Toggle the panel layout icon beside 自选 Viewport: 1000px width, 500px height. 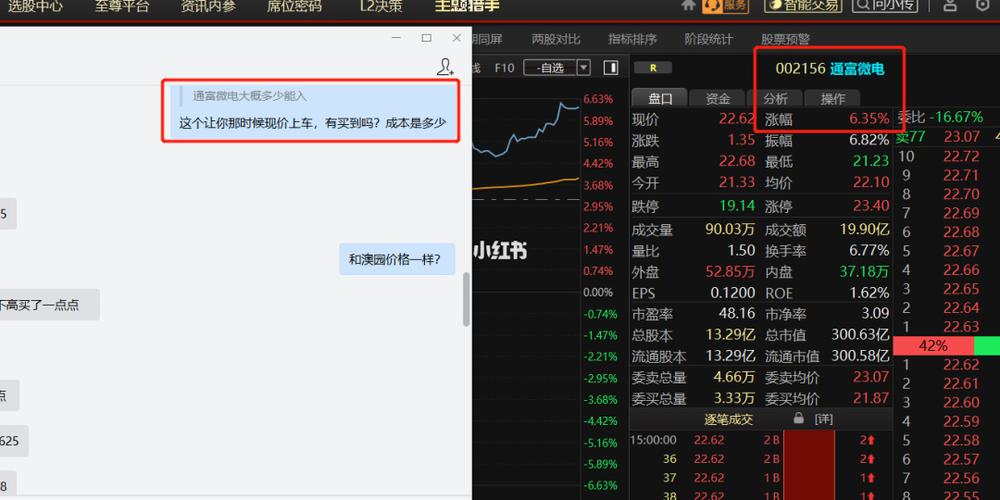[611, 68]
